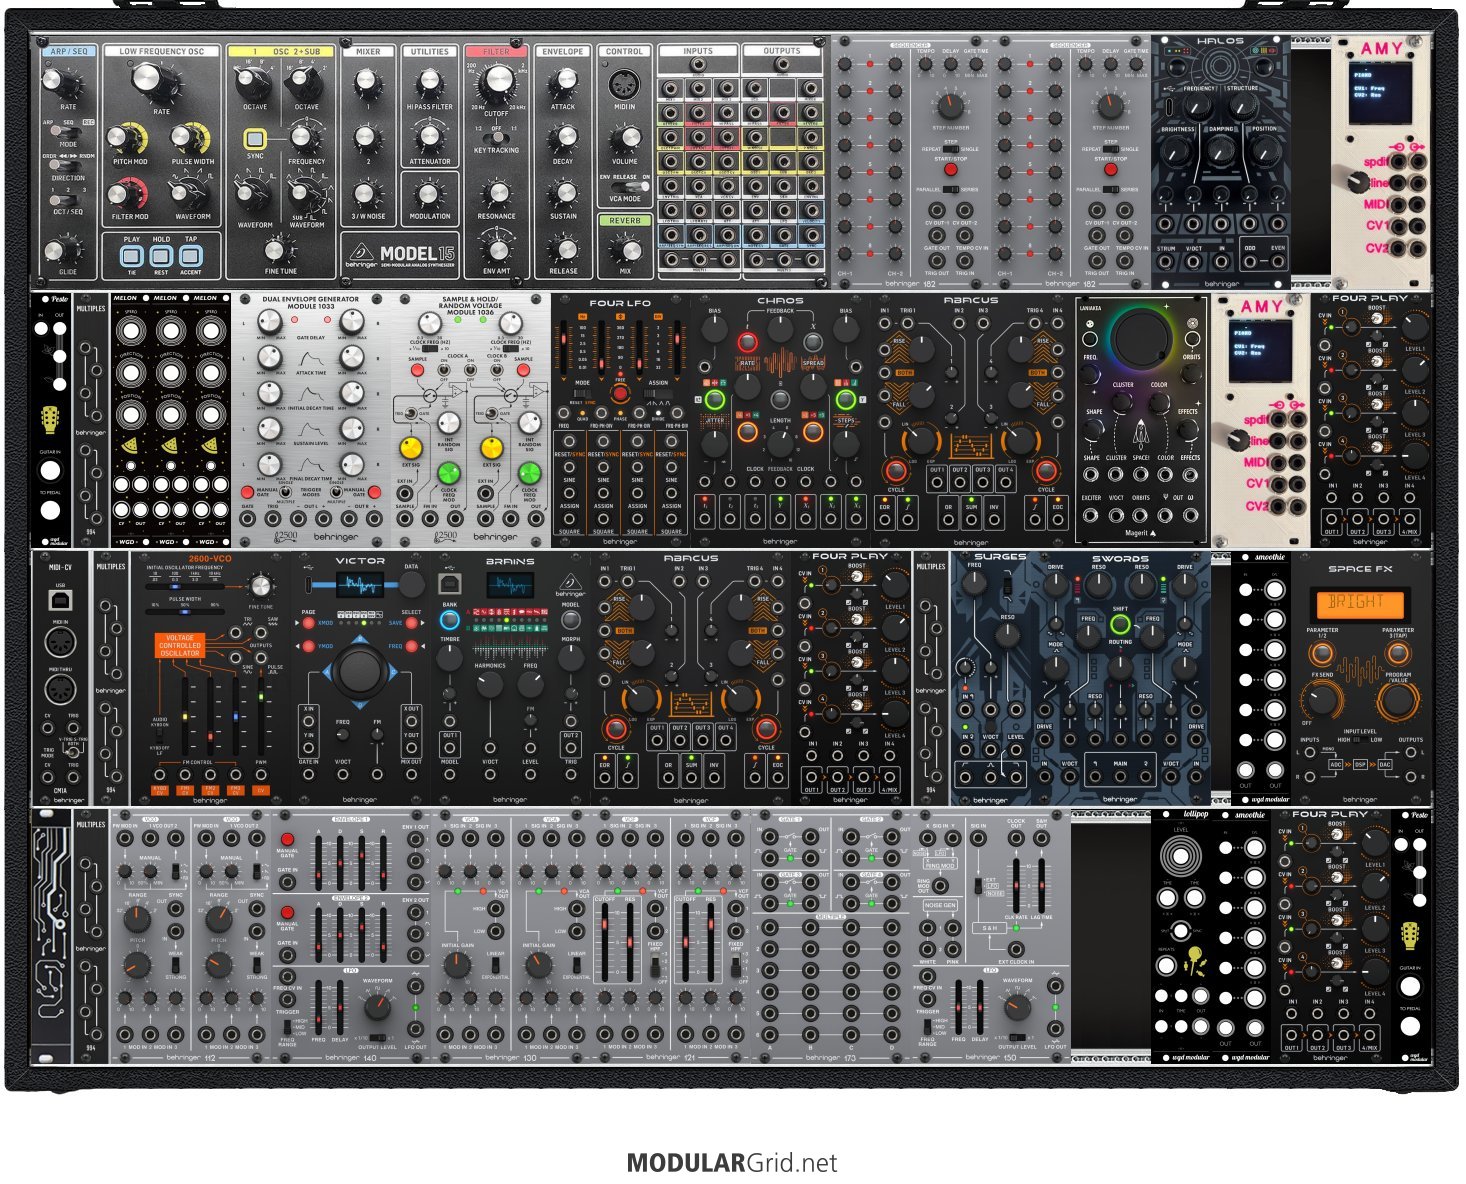The width and height of the screenshot is (1466, 1184).
Task: Click the green SHIFT routing button on Swords
Action: pyautogui.click(x=1120, y=625)
